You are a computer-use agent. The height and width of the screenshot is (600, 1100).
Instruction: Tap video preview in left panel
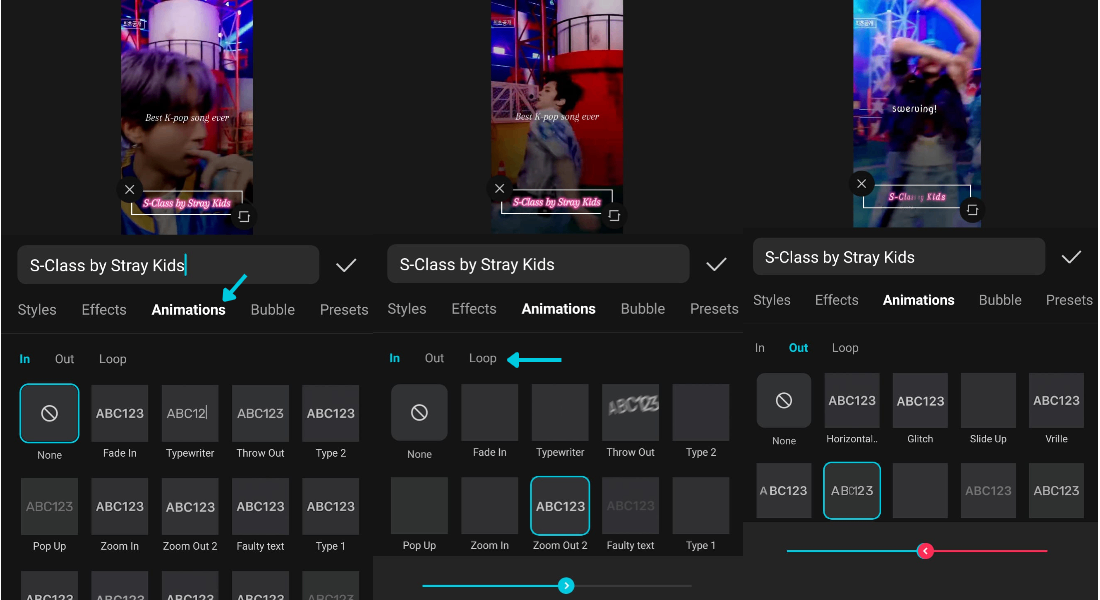pyautogui.click(x=187, y=117)
